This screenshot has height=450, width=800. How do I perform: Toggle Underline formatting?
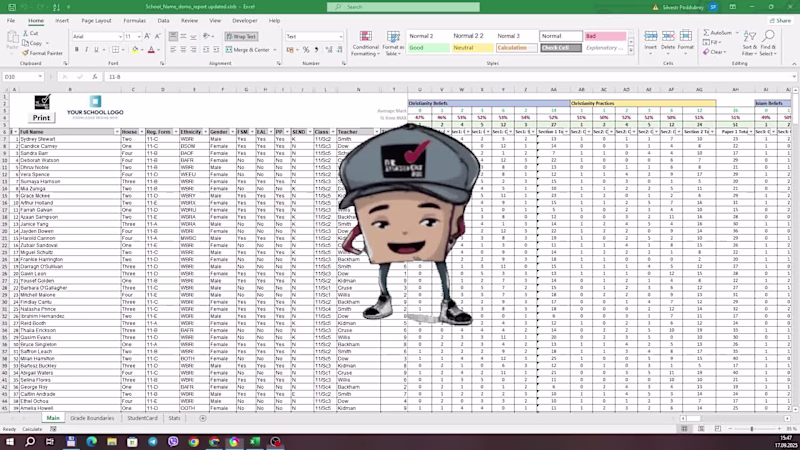click(x=96, y=49)
